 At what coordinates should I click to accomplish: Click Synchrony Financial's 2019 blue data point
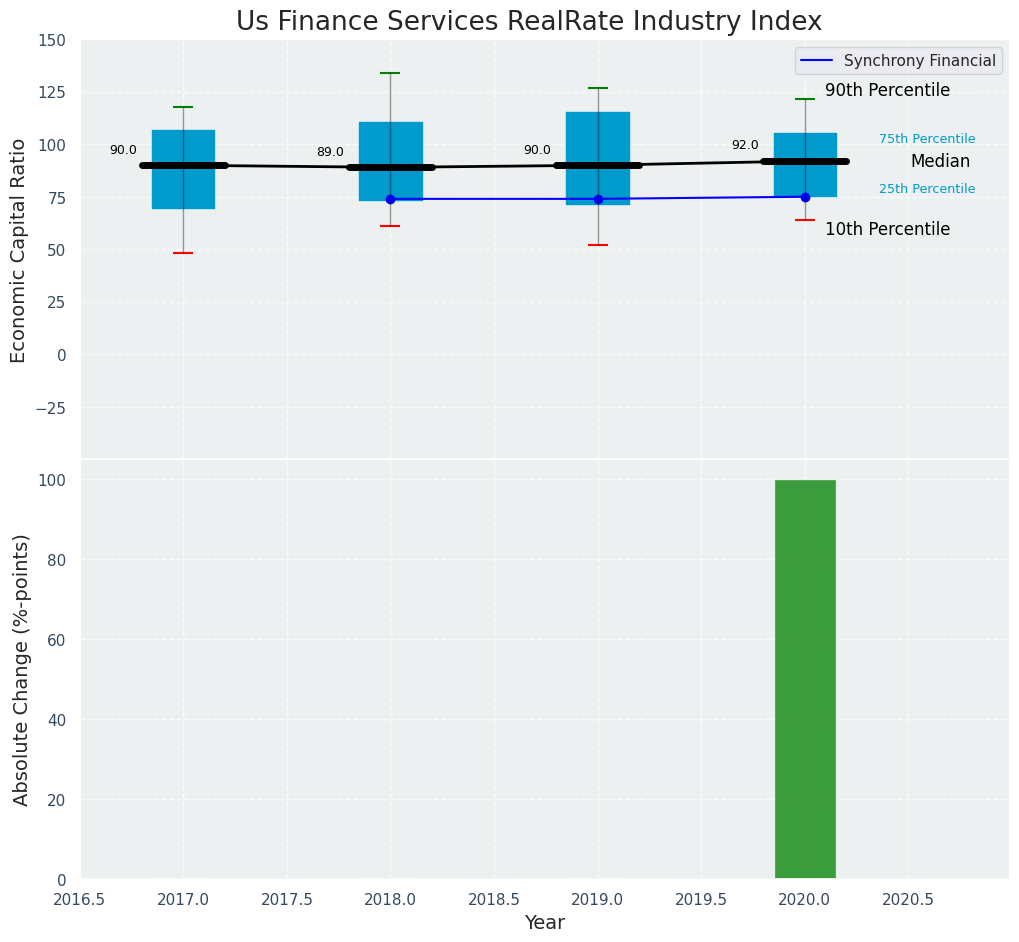598,199
